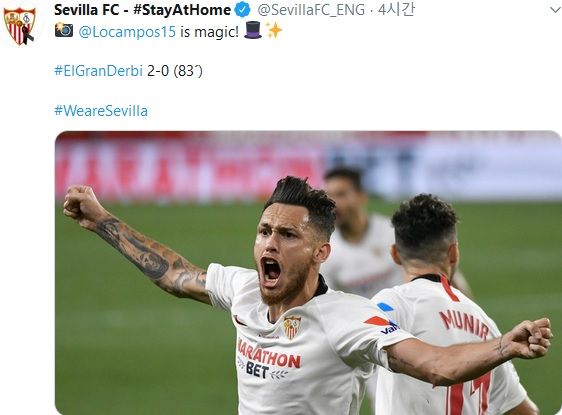Screen dimensions: 562x415
Task: Open the attached celebration photo
Action: (308, 273)
